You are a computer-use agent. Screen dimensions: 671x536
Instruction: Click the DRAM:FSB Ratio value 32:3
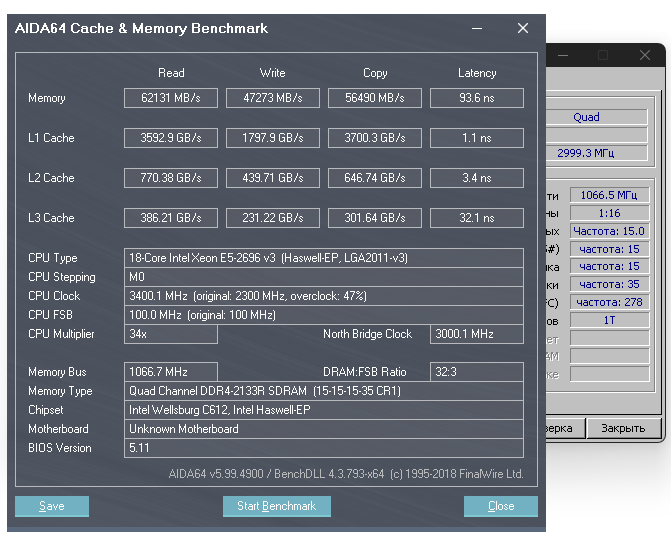[x=477, y=372]
